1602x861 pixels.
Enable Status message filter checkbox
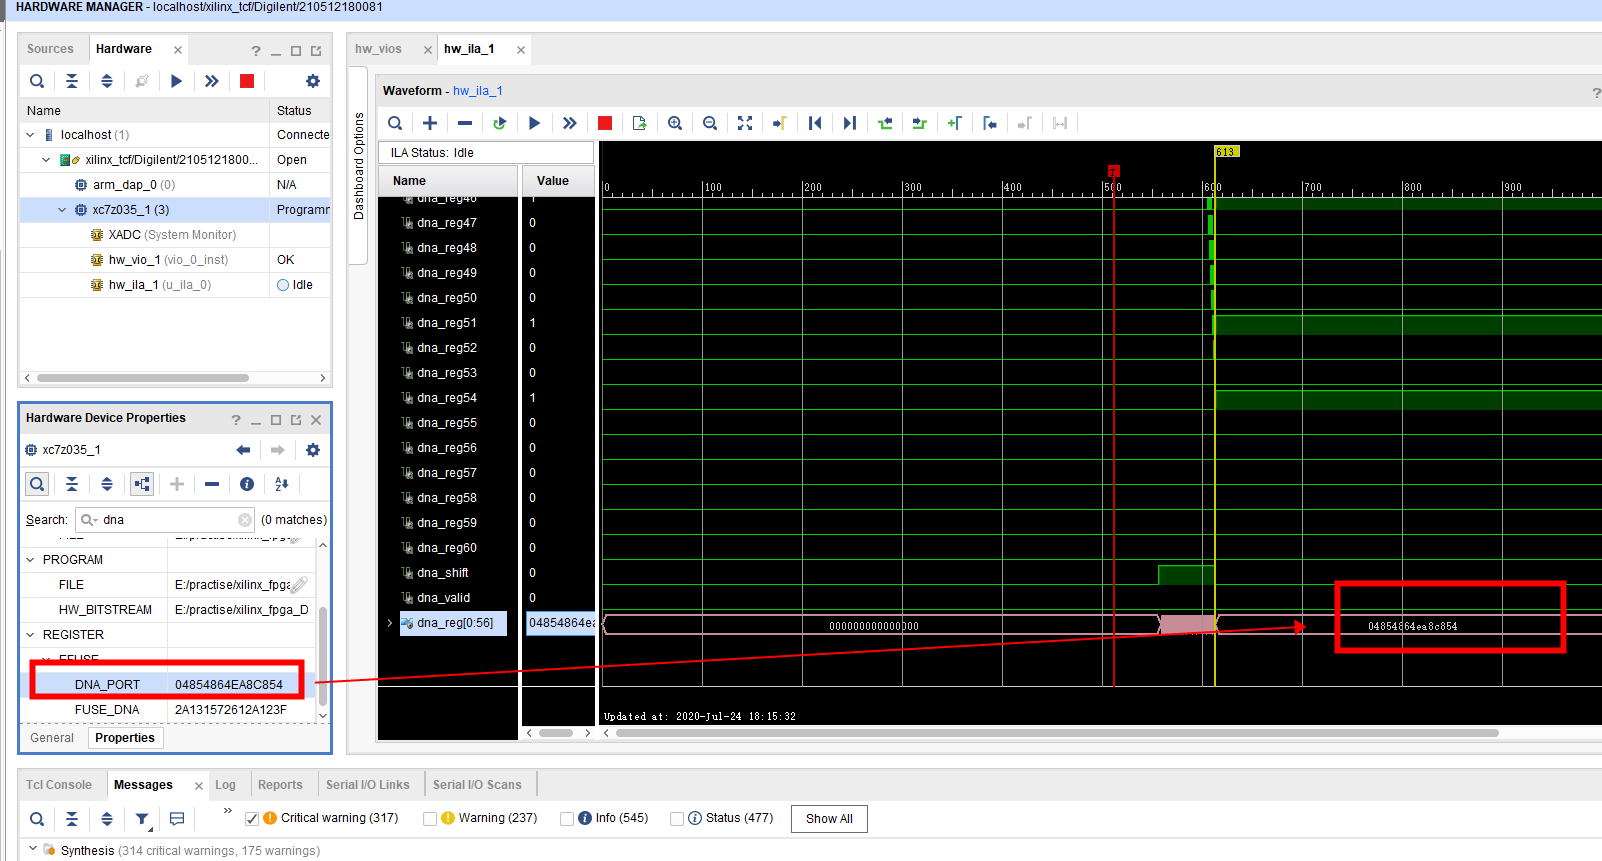point(677,819)
